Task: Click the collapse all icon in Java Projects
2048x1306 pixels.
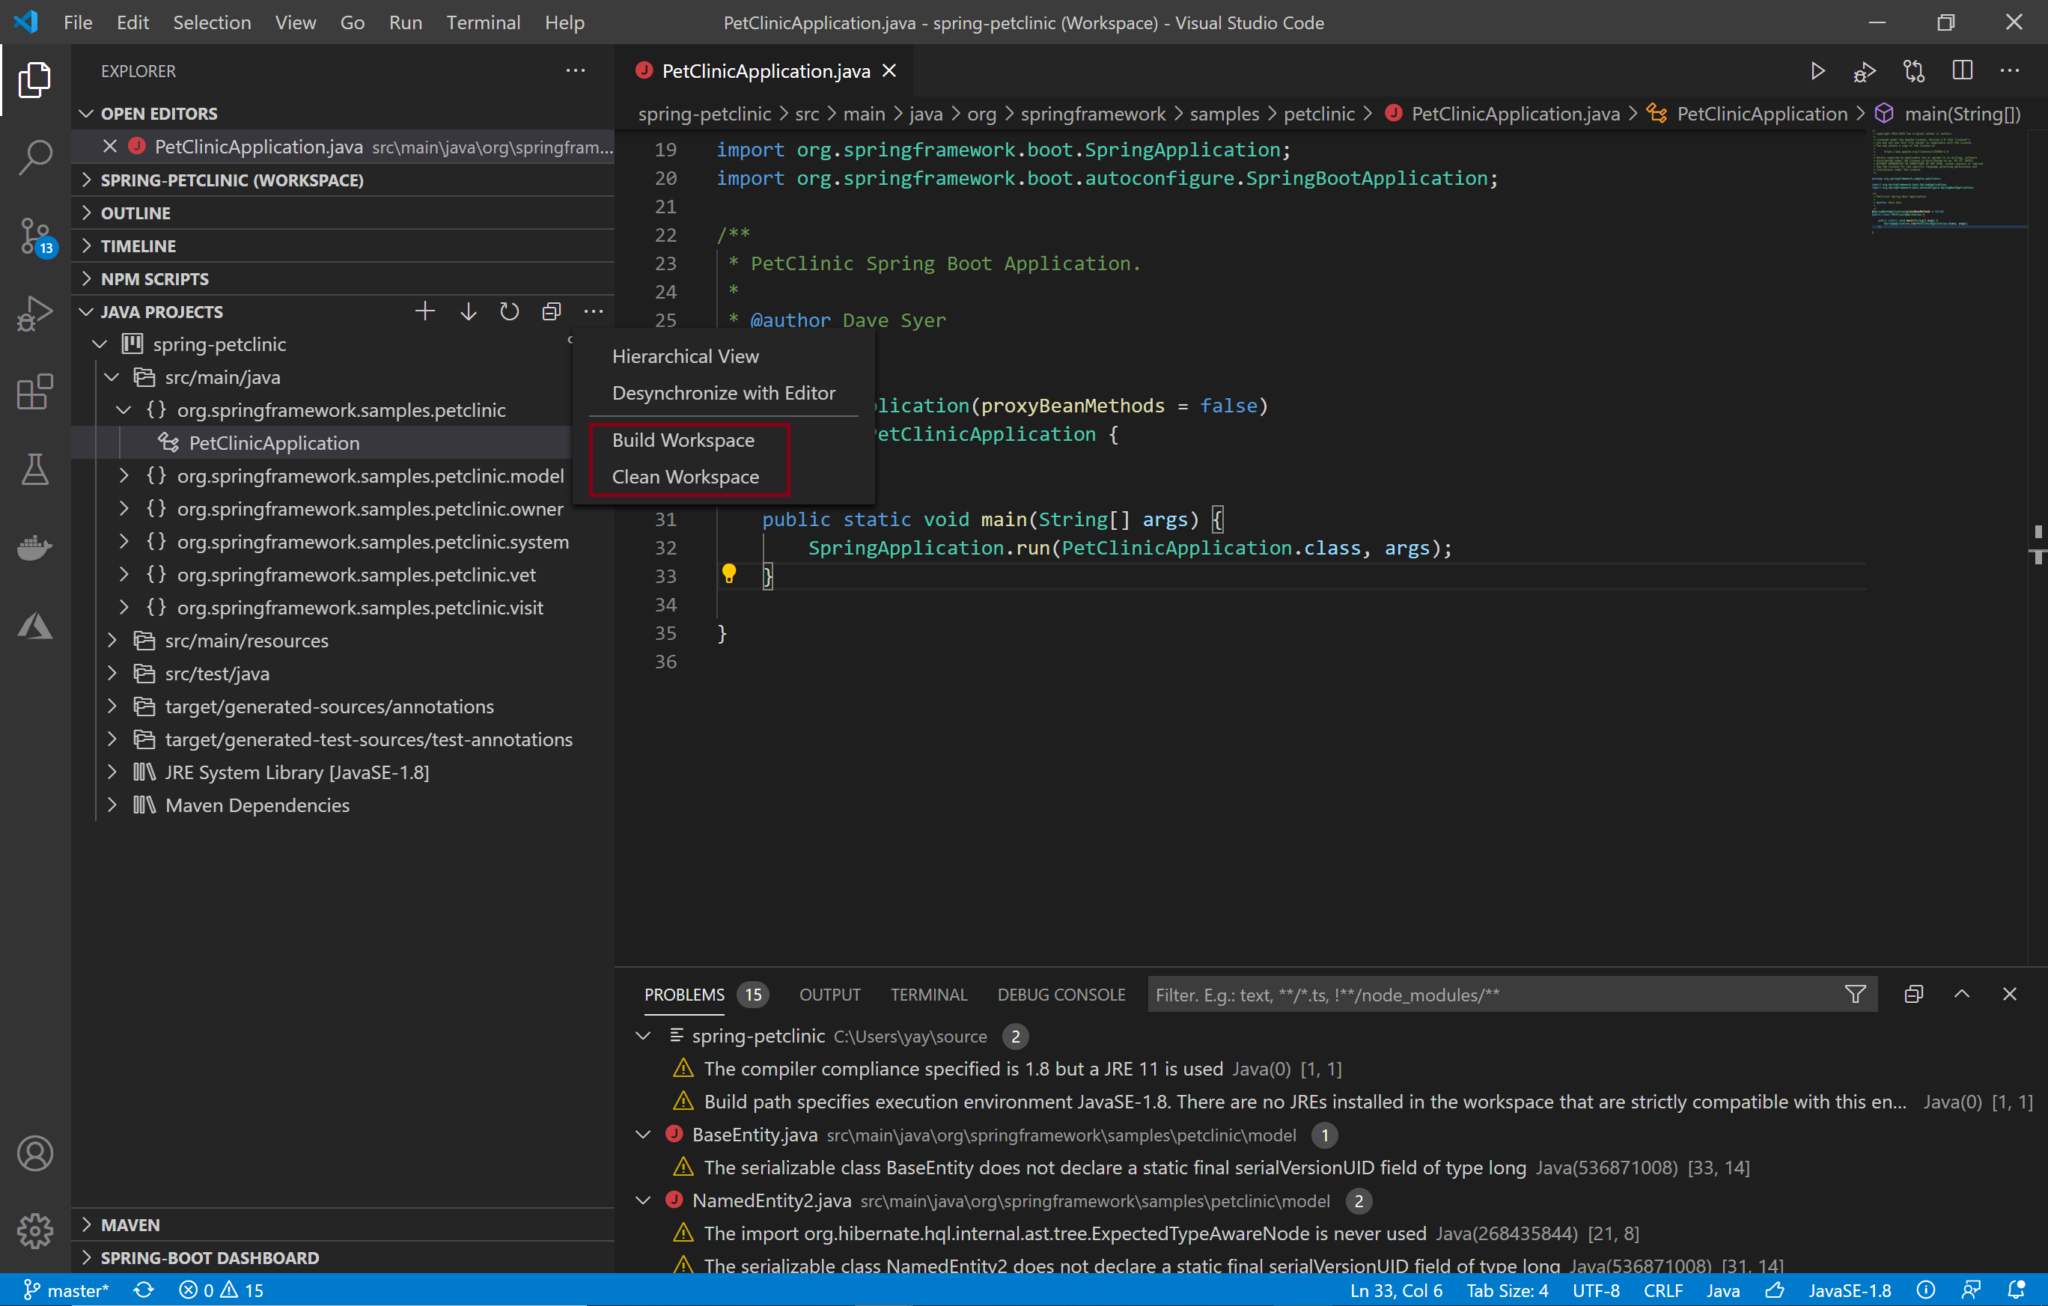Action: (549, 310)
